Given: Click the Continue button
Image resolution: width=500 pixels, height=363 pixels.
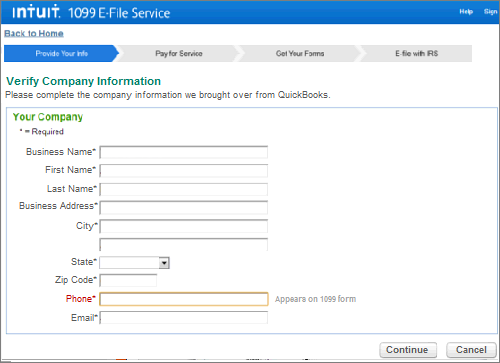Looking at the screenshot, I should click(x=408, y=350).
